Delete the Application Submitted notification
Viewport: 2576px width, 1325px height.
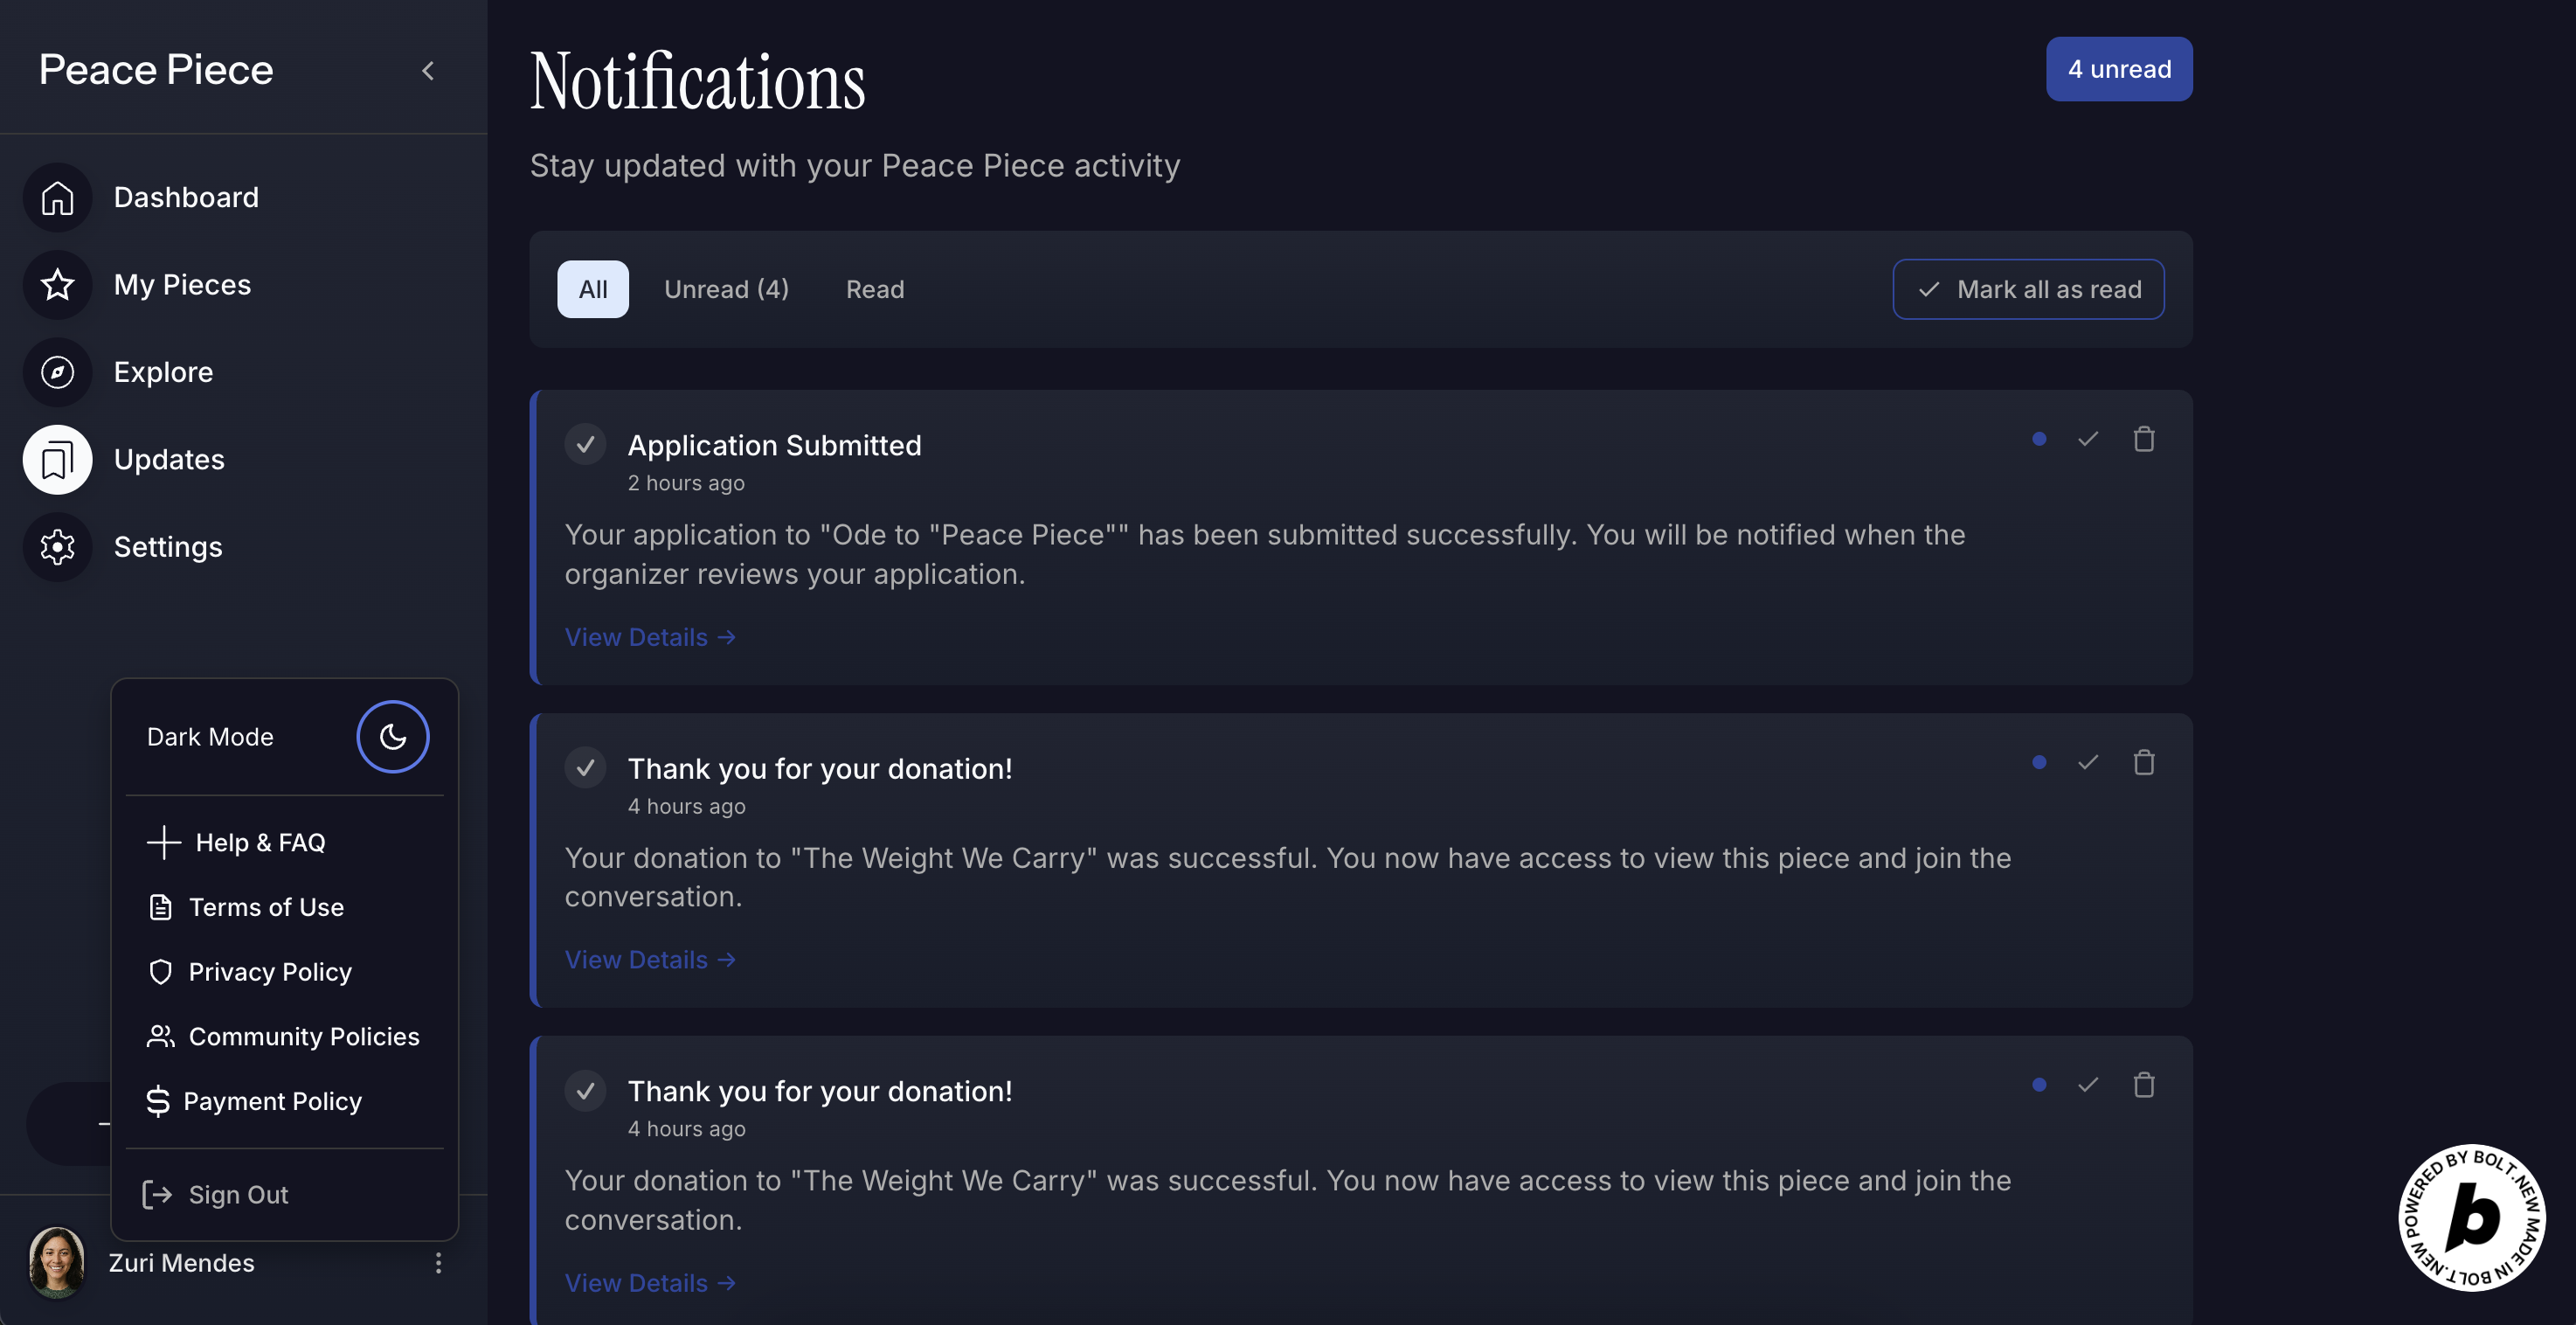point(2143,439)
